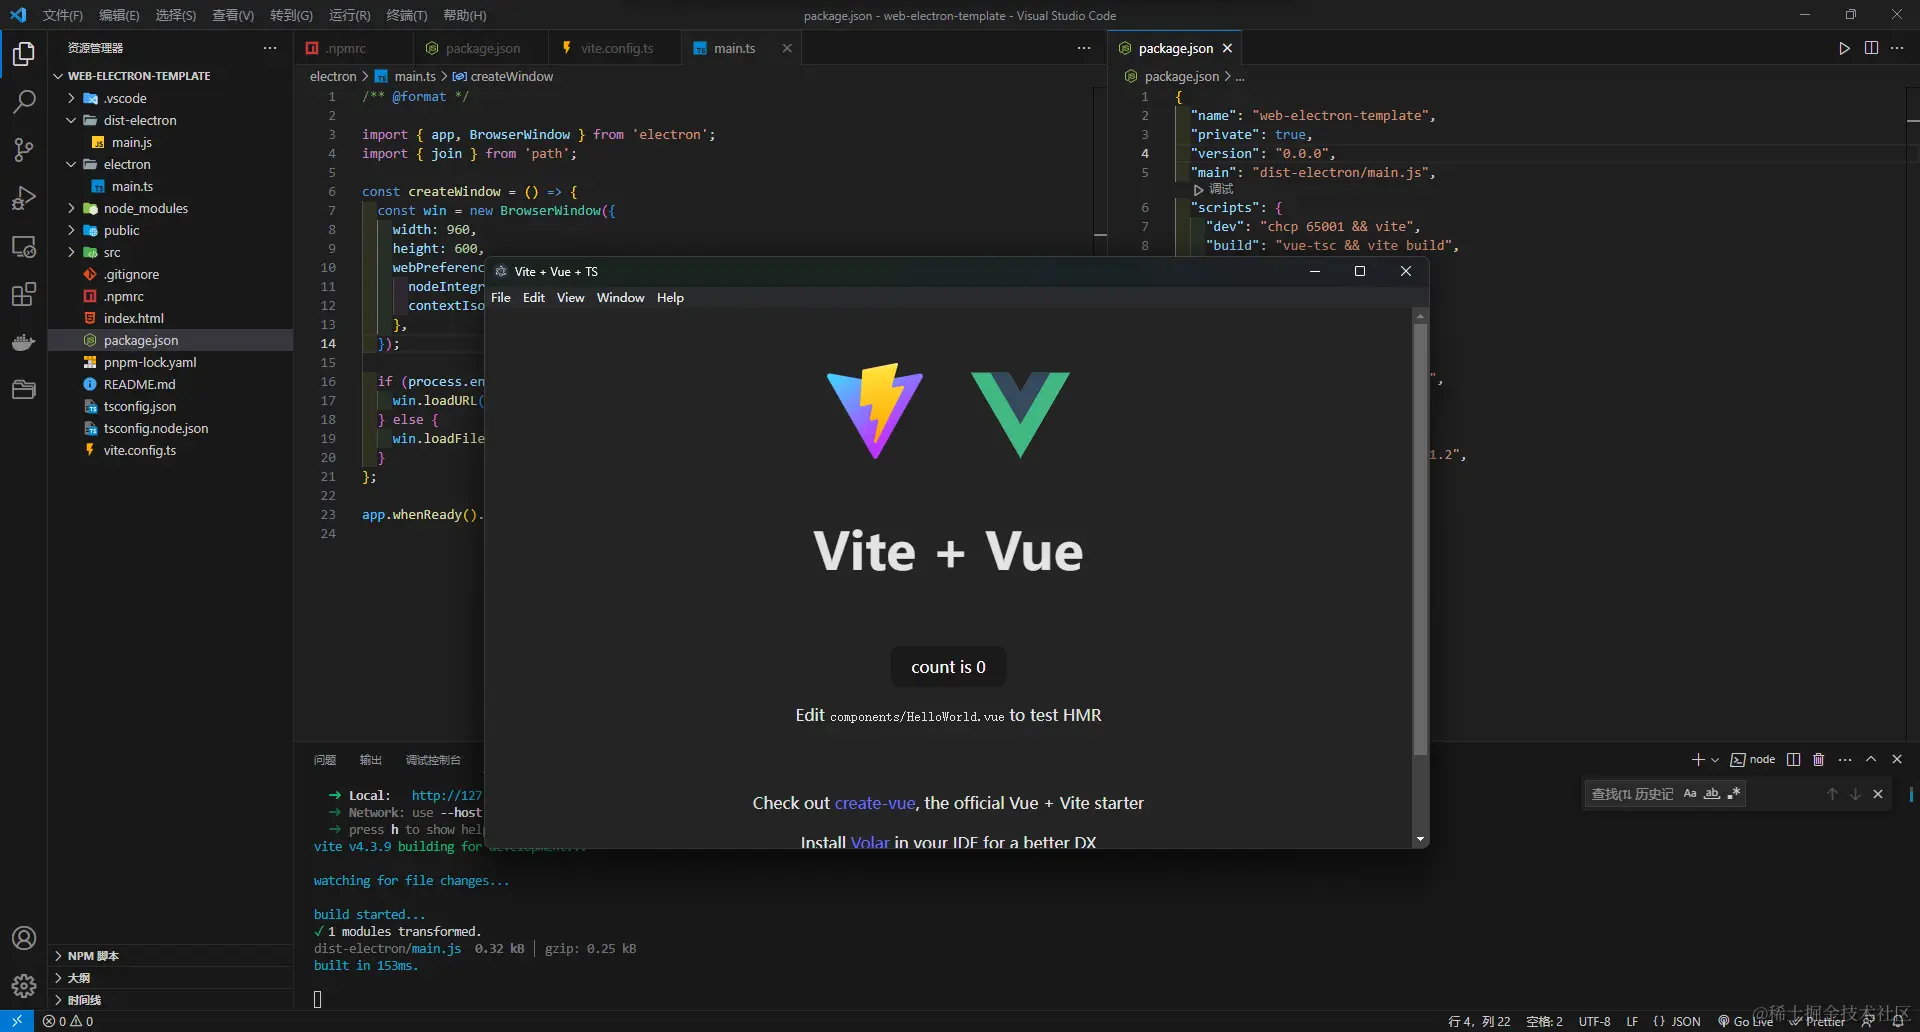Toggle Go Live server in the status bar
1920x1032 pixels.
click(1746, 1021)
